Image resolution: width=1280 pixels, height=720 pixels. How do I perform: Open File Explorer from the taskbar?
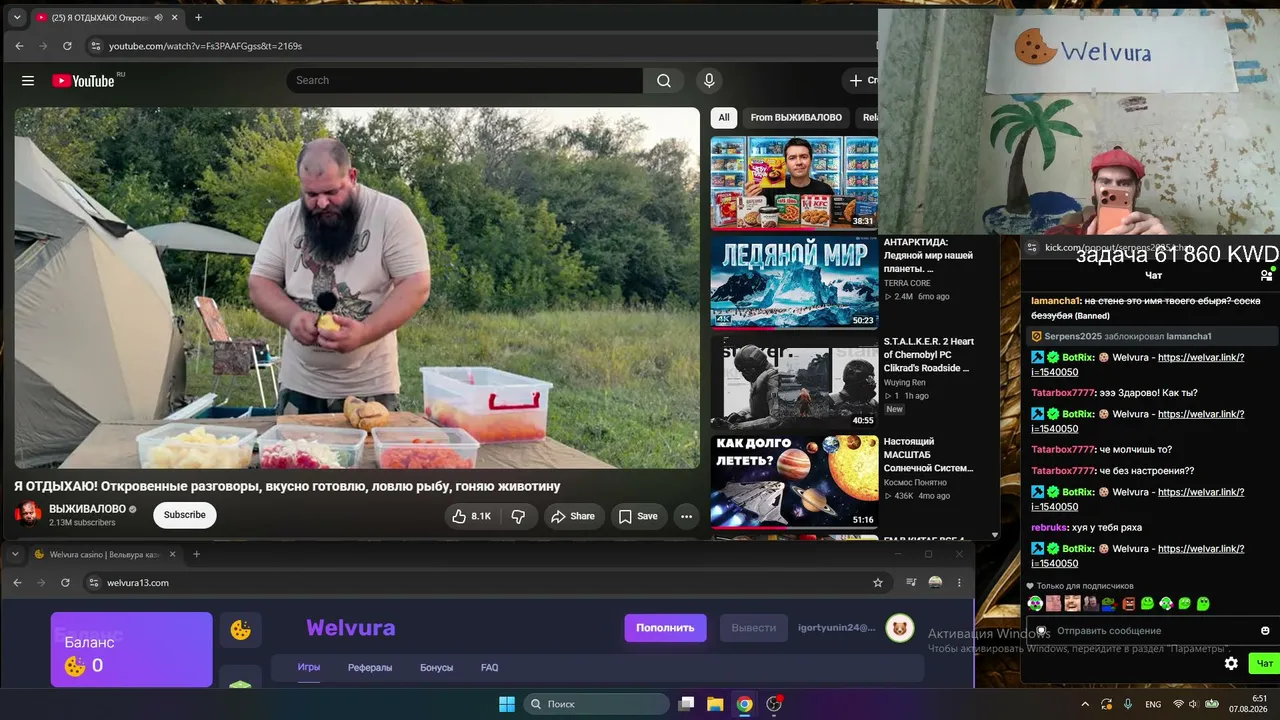point(716,704)
